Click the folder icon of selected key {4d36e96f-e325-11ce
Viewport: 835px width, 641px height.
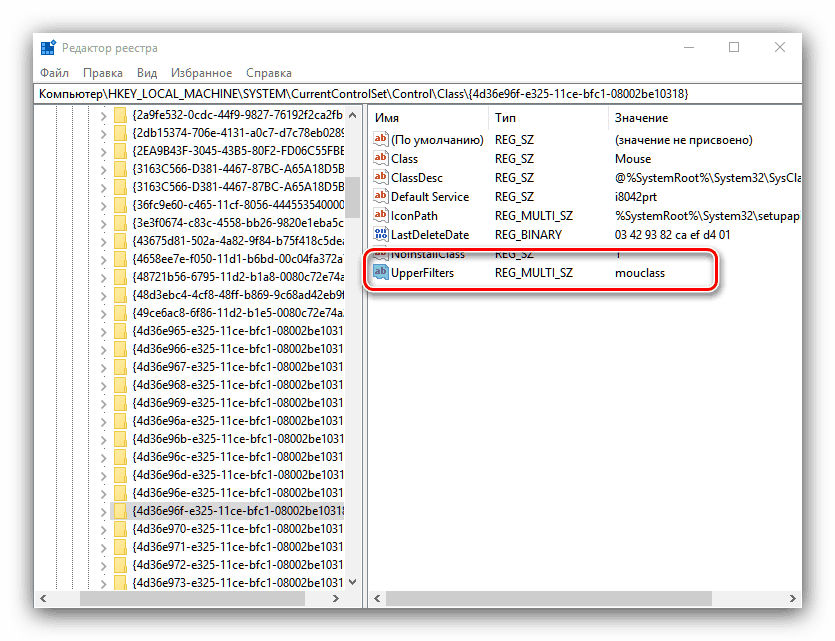pos(121,511)
